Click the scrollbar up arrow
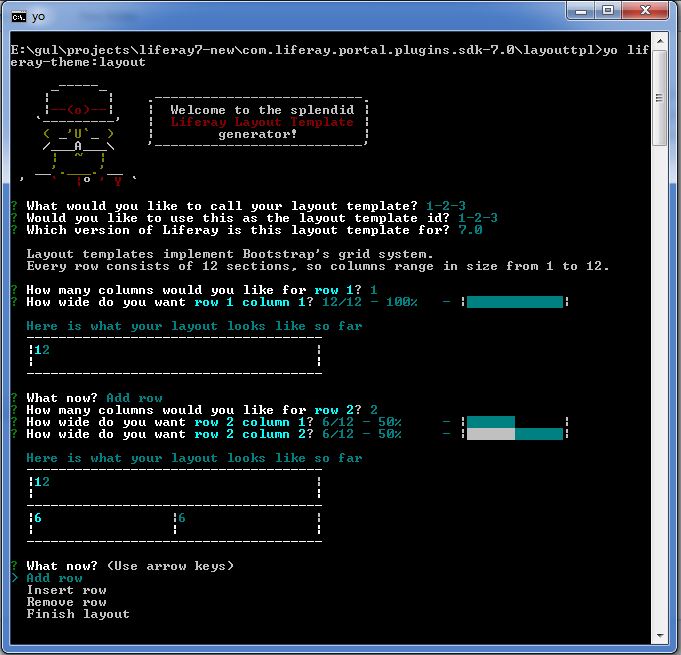 [660, 41]
